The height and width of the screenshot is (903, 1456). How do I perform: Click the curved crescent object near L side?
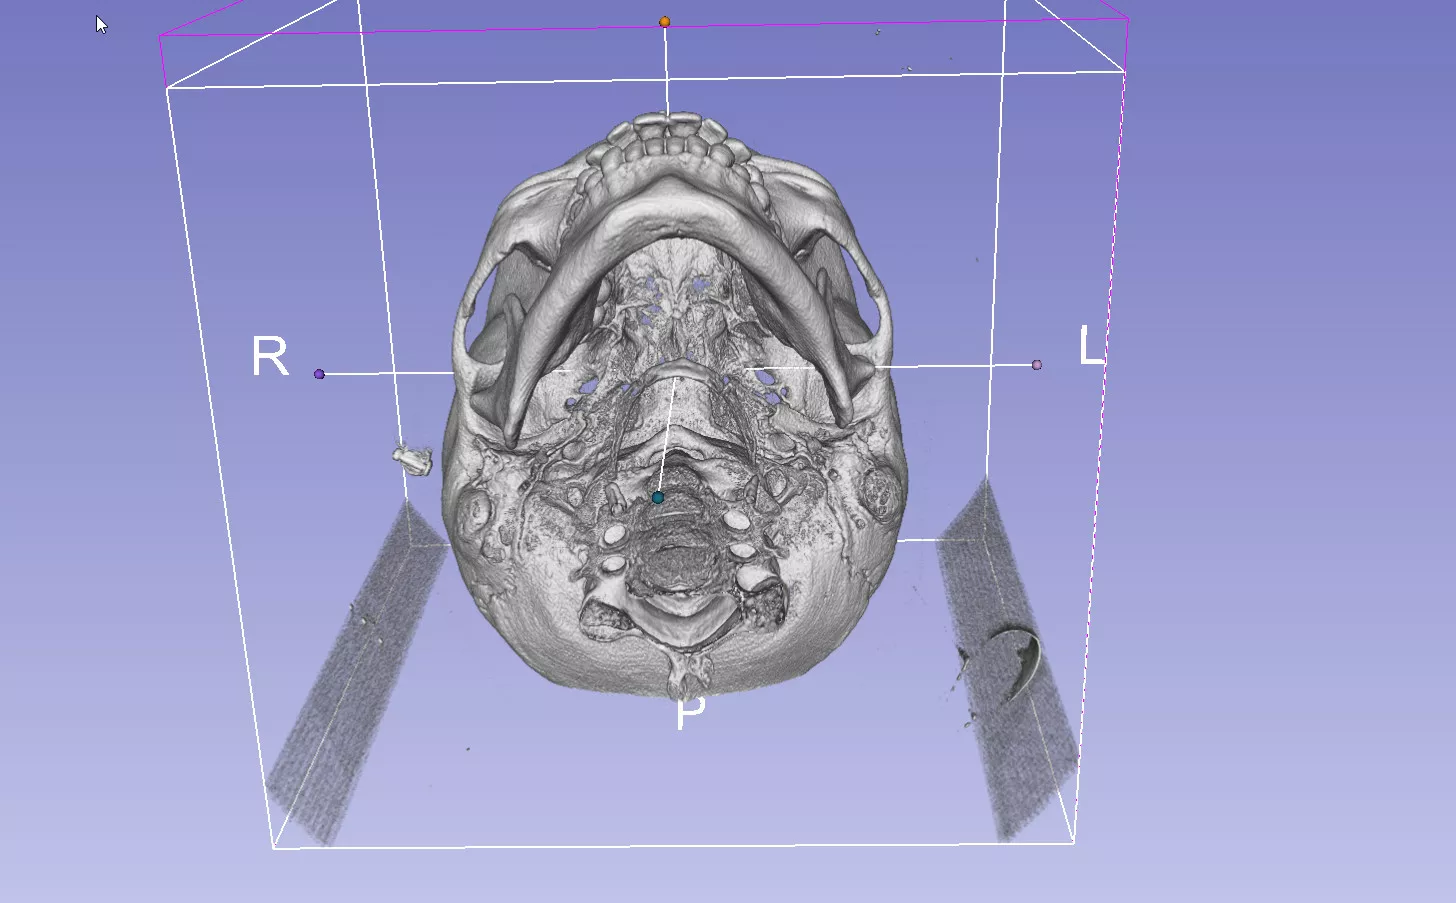1025,662
